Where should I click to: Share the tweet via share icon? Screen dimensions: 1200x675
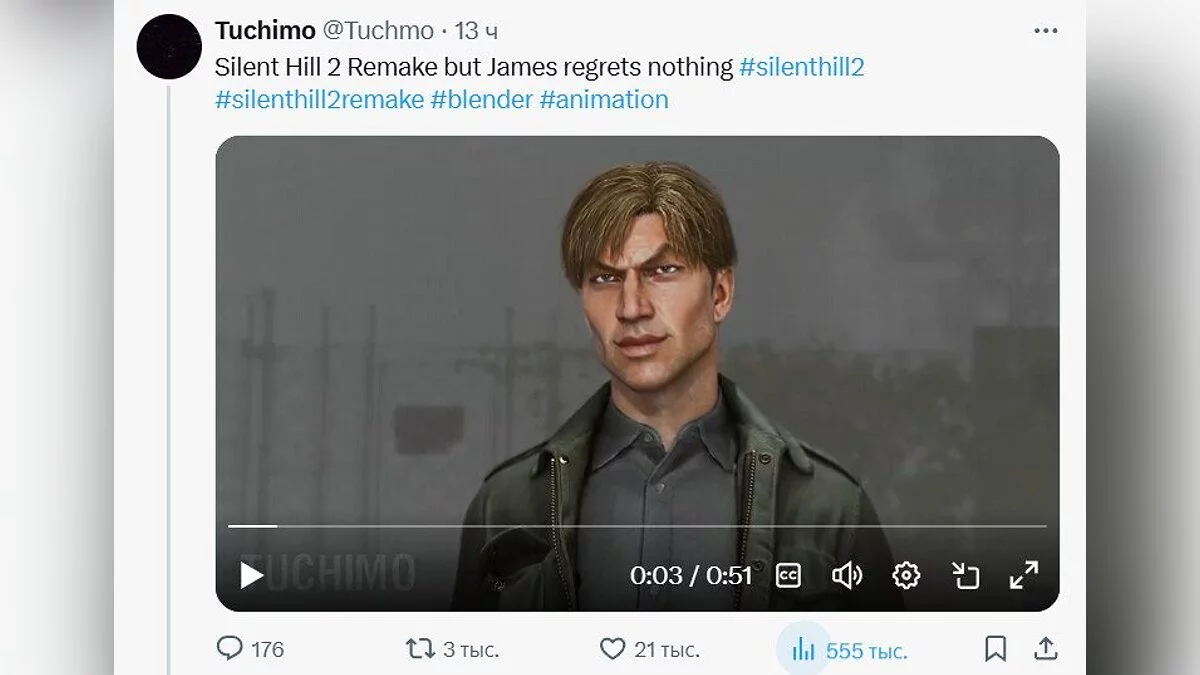coord(1045,648)
